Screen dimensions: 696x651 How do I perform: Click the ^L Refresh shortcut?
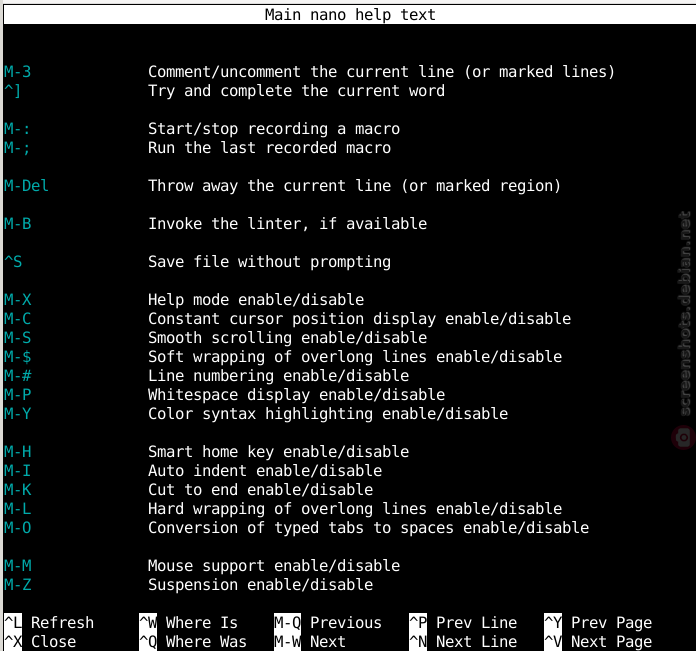pos(49,623)
